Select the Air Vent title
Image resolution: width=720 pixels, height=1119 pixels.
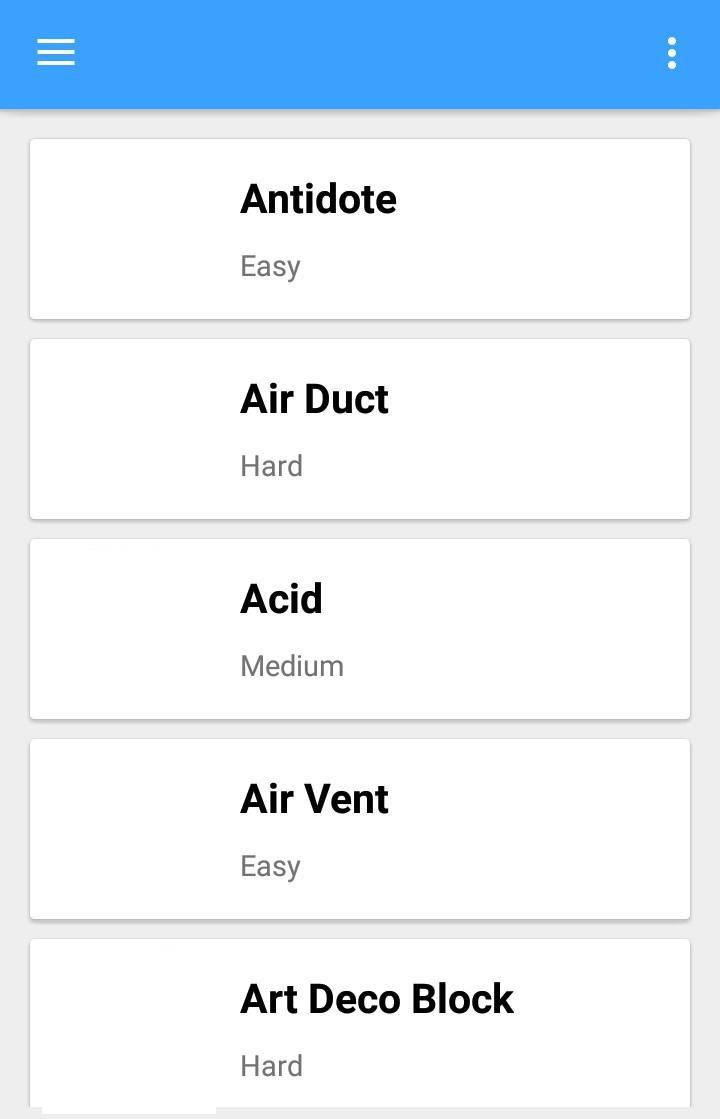tap(314, 799)
